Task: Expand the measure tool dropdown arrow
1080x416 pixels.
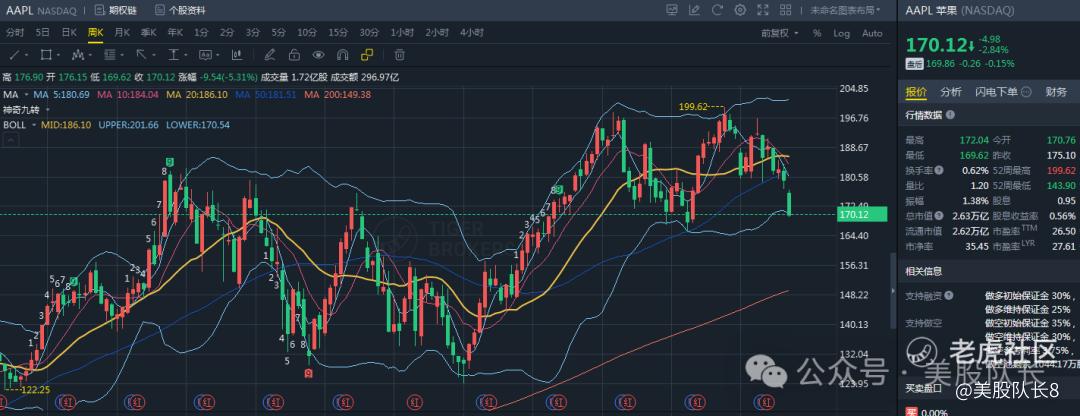Action: 185,55
